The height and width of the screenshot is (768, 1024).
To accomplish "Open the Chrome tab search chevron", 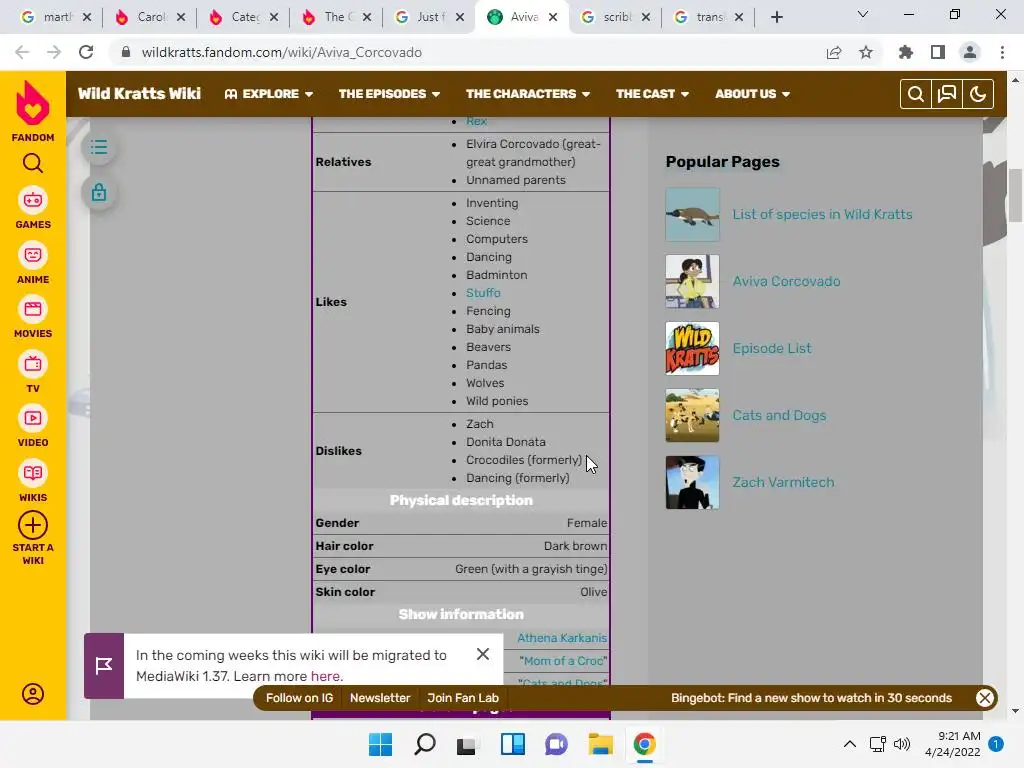I will [x=863, y=14].
